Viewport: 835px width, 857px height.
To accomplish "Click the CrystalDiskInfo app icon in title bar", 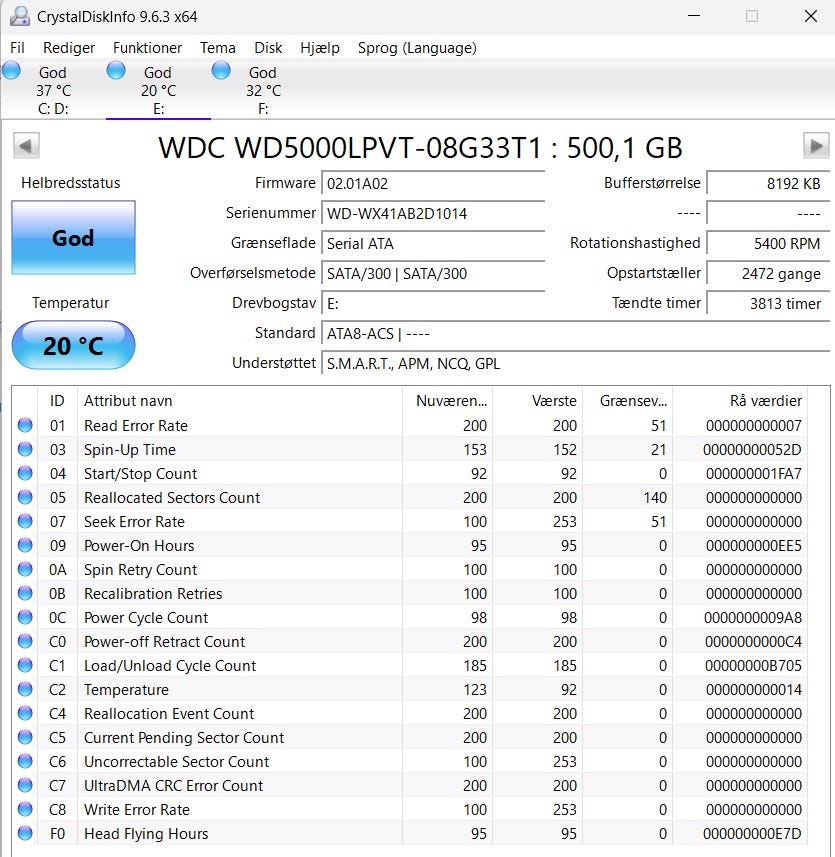I will point(18,16).
